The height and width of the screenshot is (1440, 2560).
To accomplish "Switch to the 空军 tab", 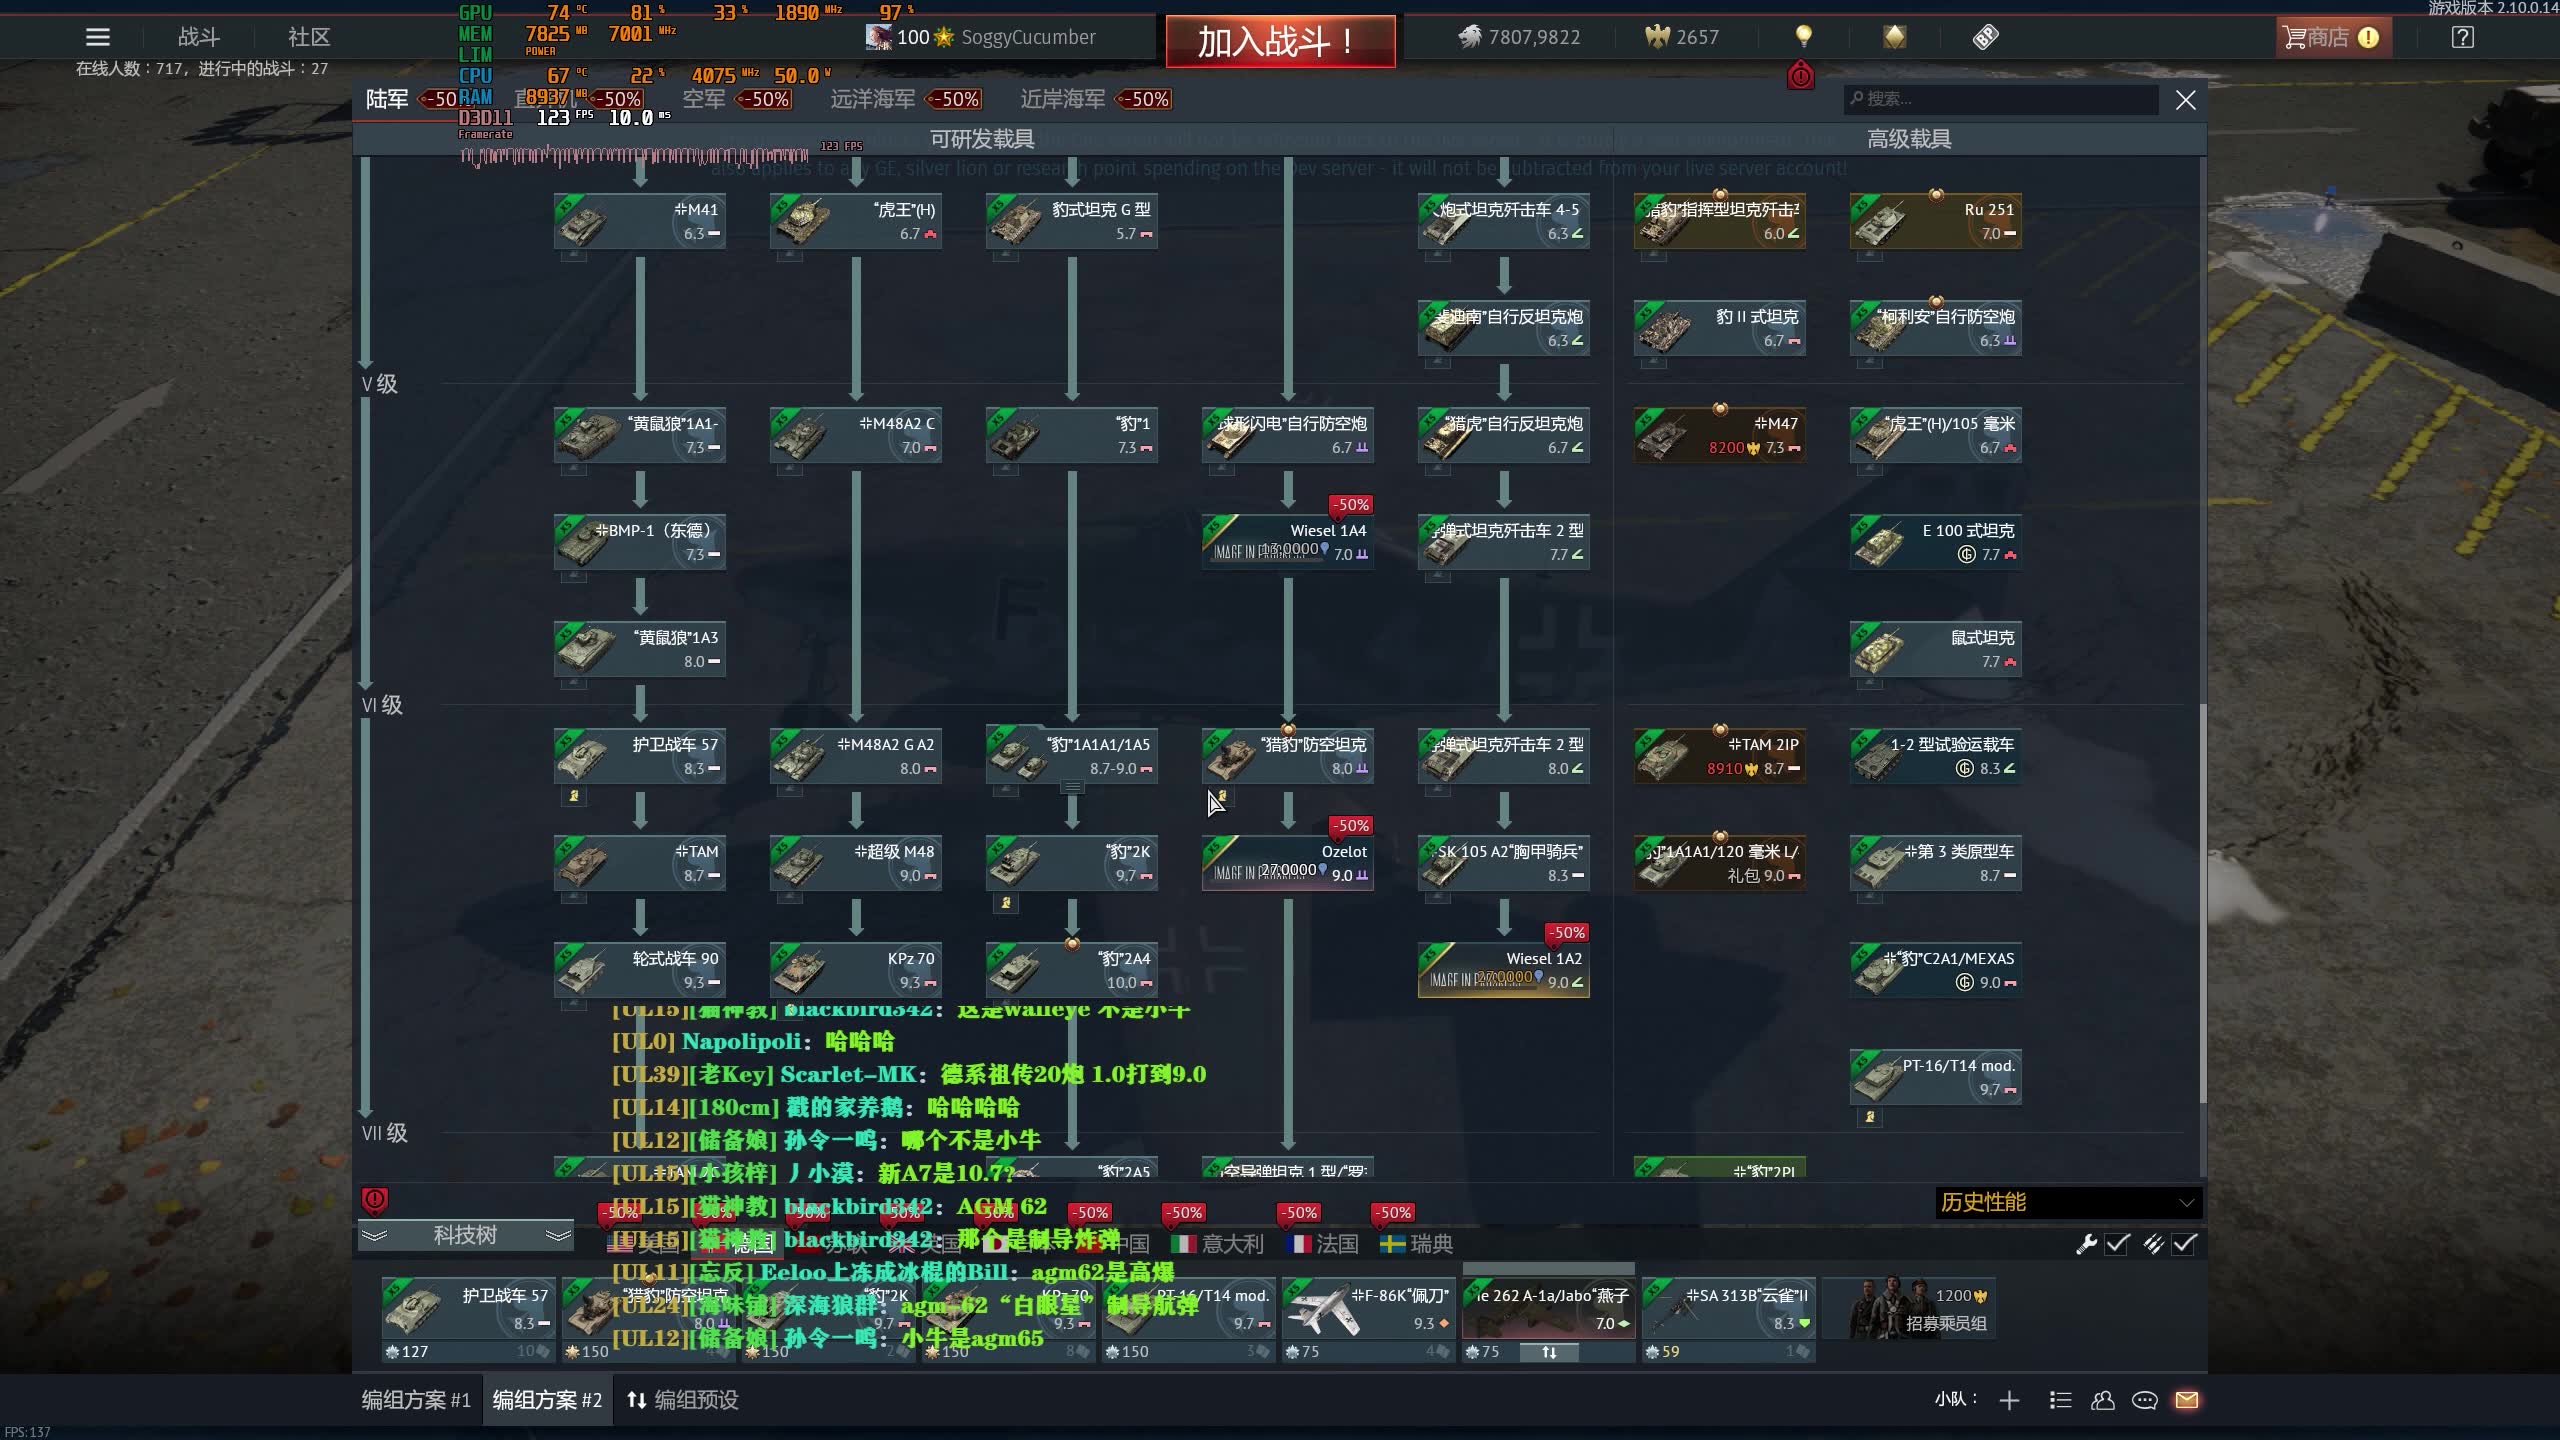I will point(703,99).
